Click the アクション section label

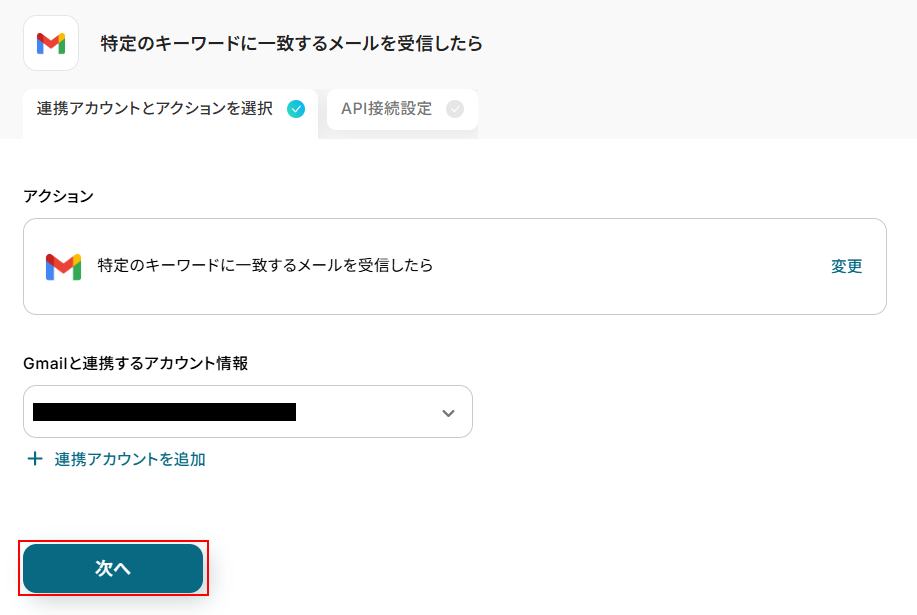[58, 196]
